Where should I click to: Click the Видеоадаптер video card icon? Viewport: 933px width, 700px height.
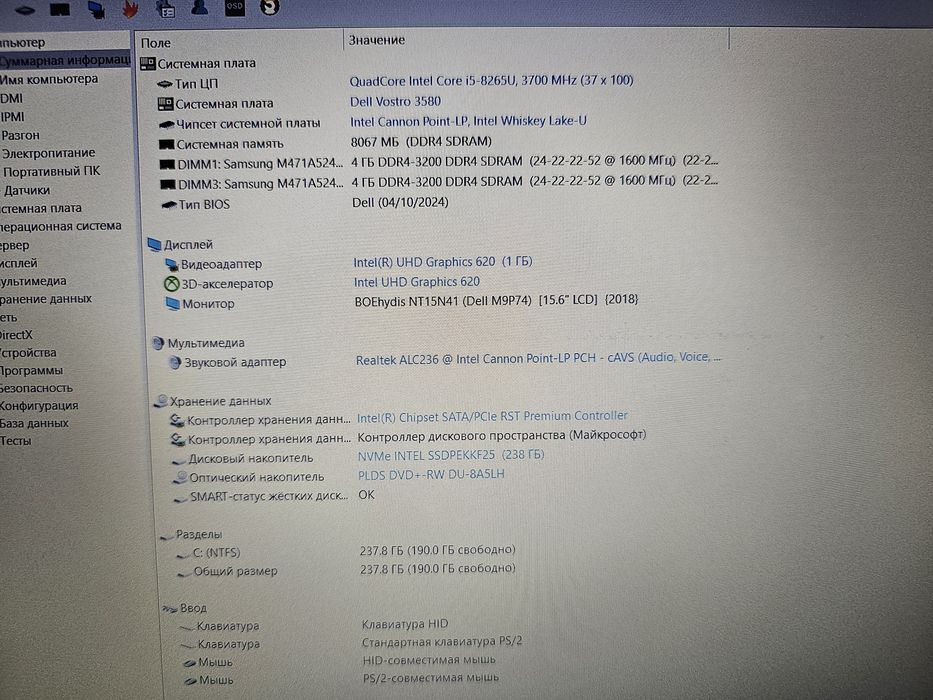pyautogui.click(x=171, y=264)
